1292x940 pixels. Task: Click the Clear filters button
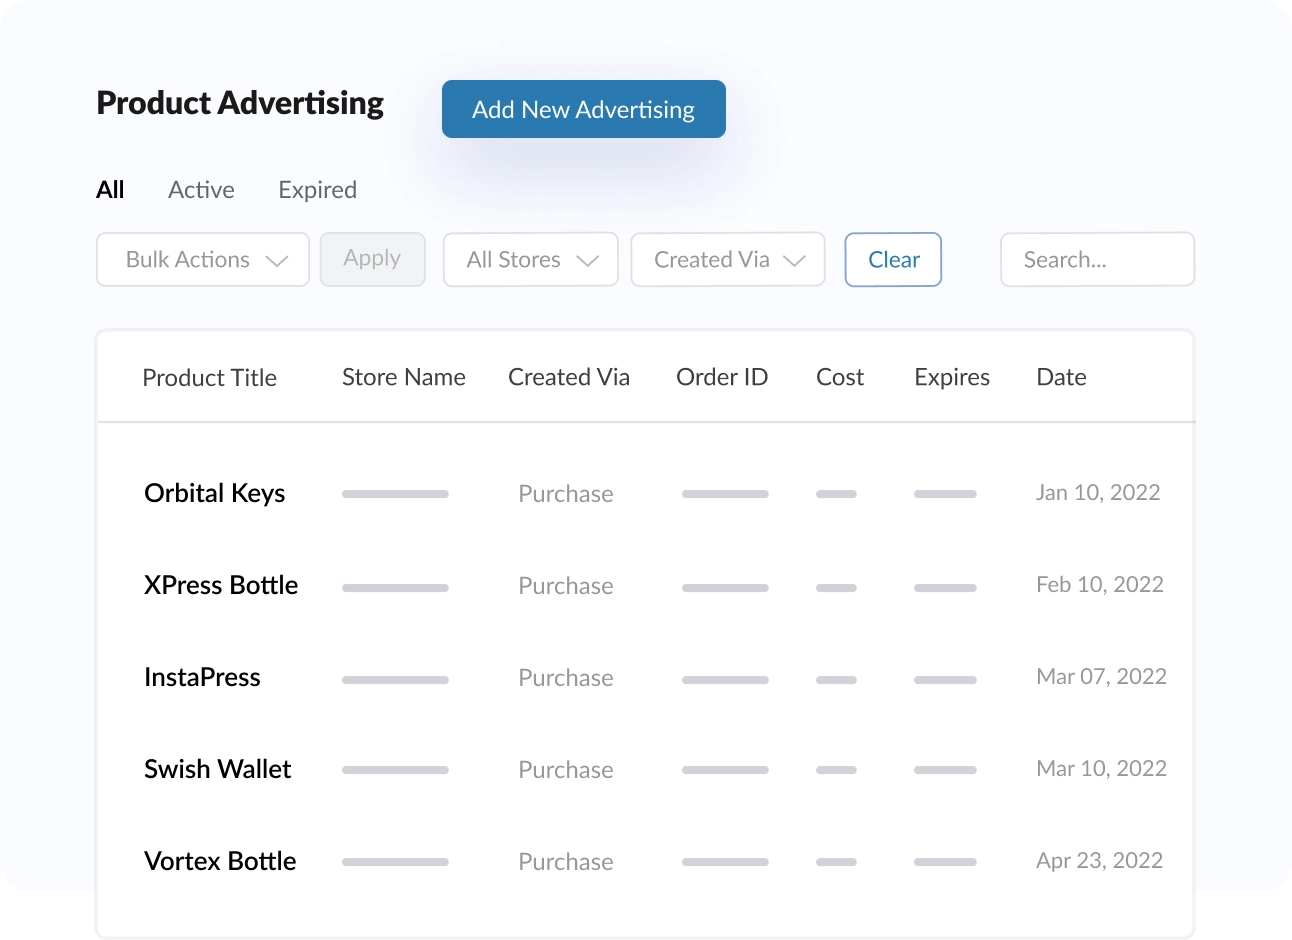pos(893,260)
